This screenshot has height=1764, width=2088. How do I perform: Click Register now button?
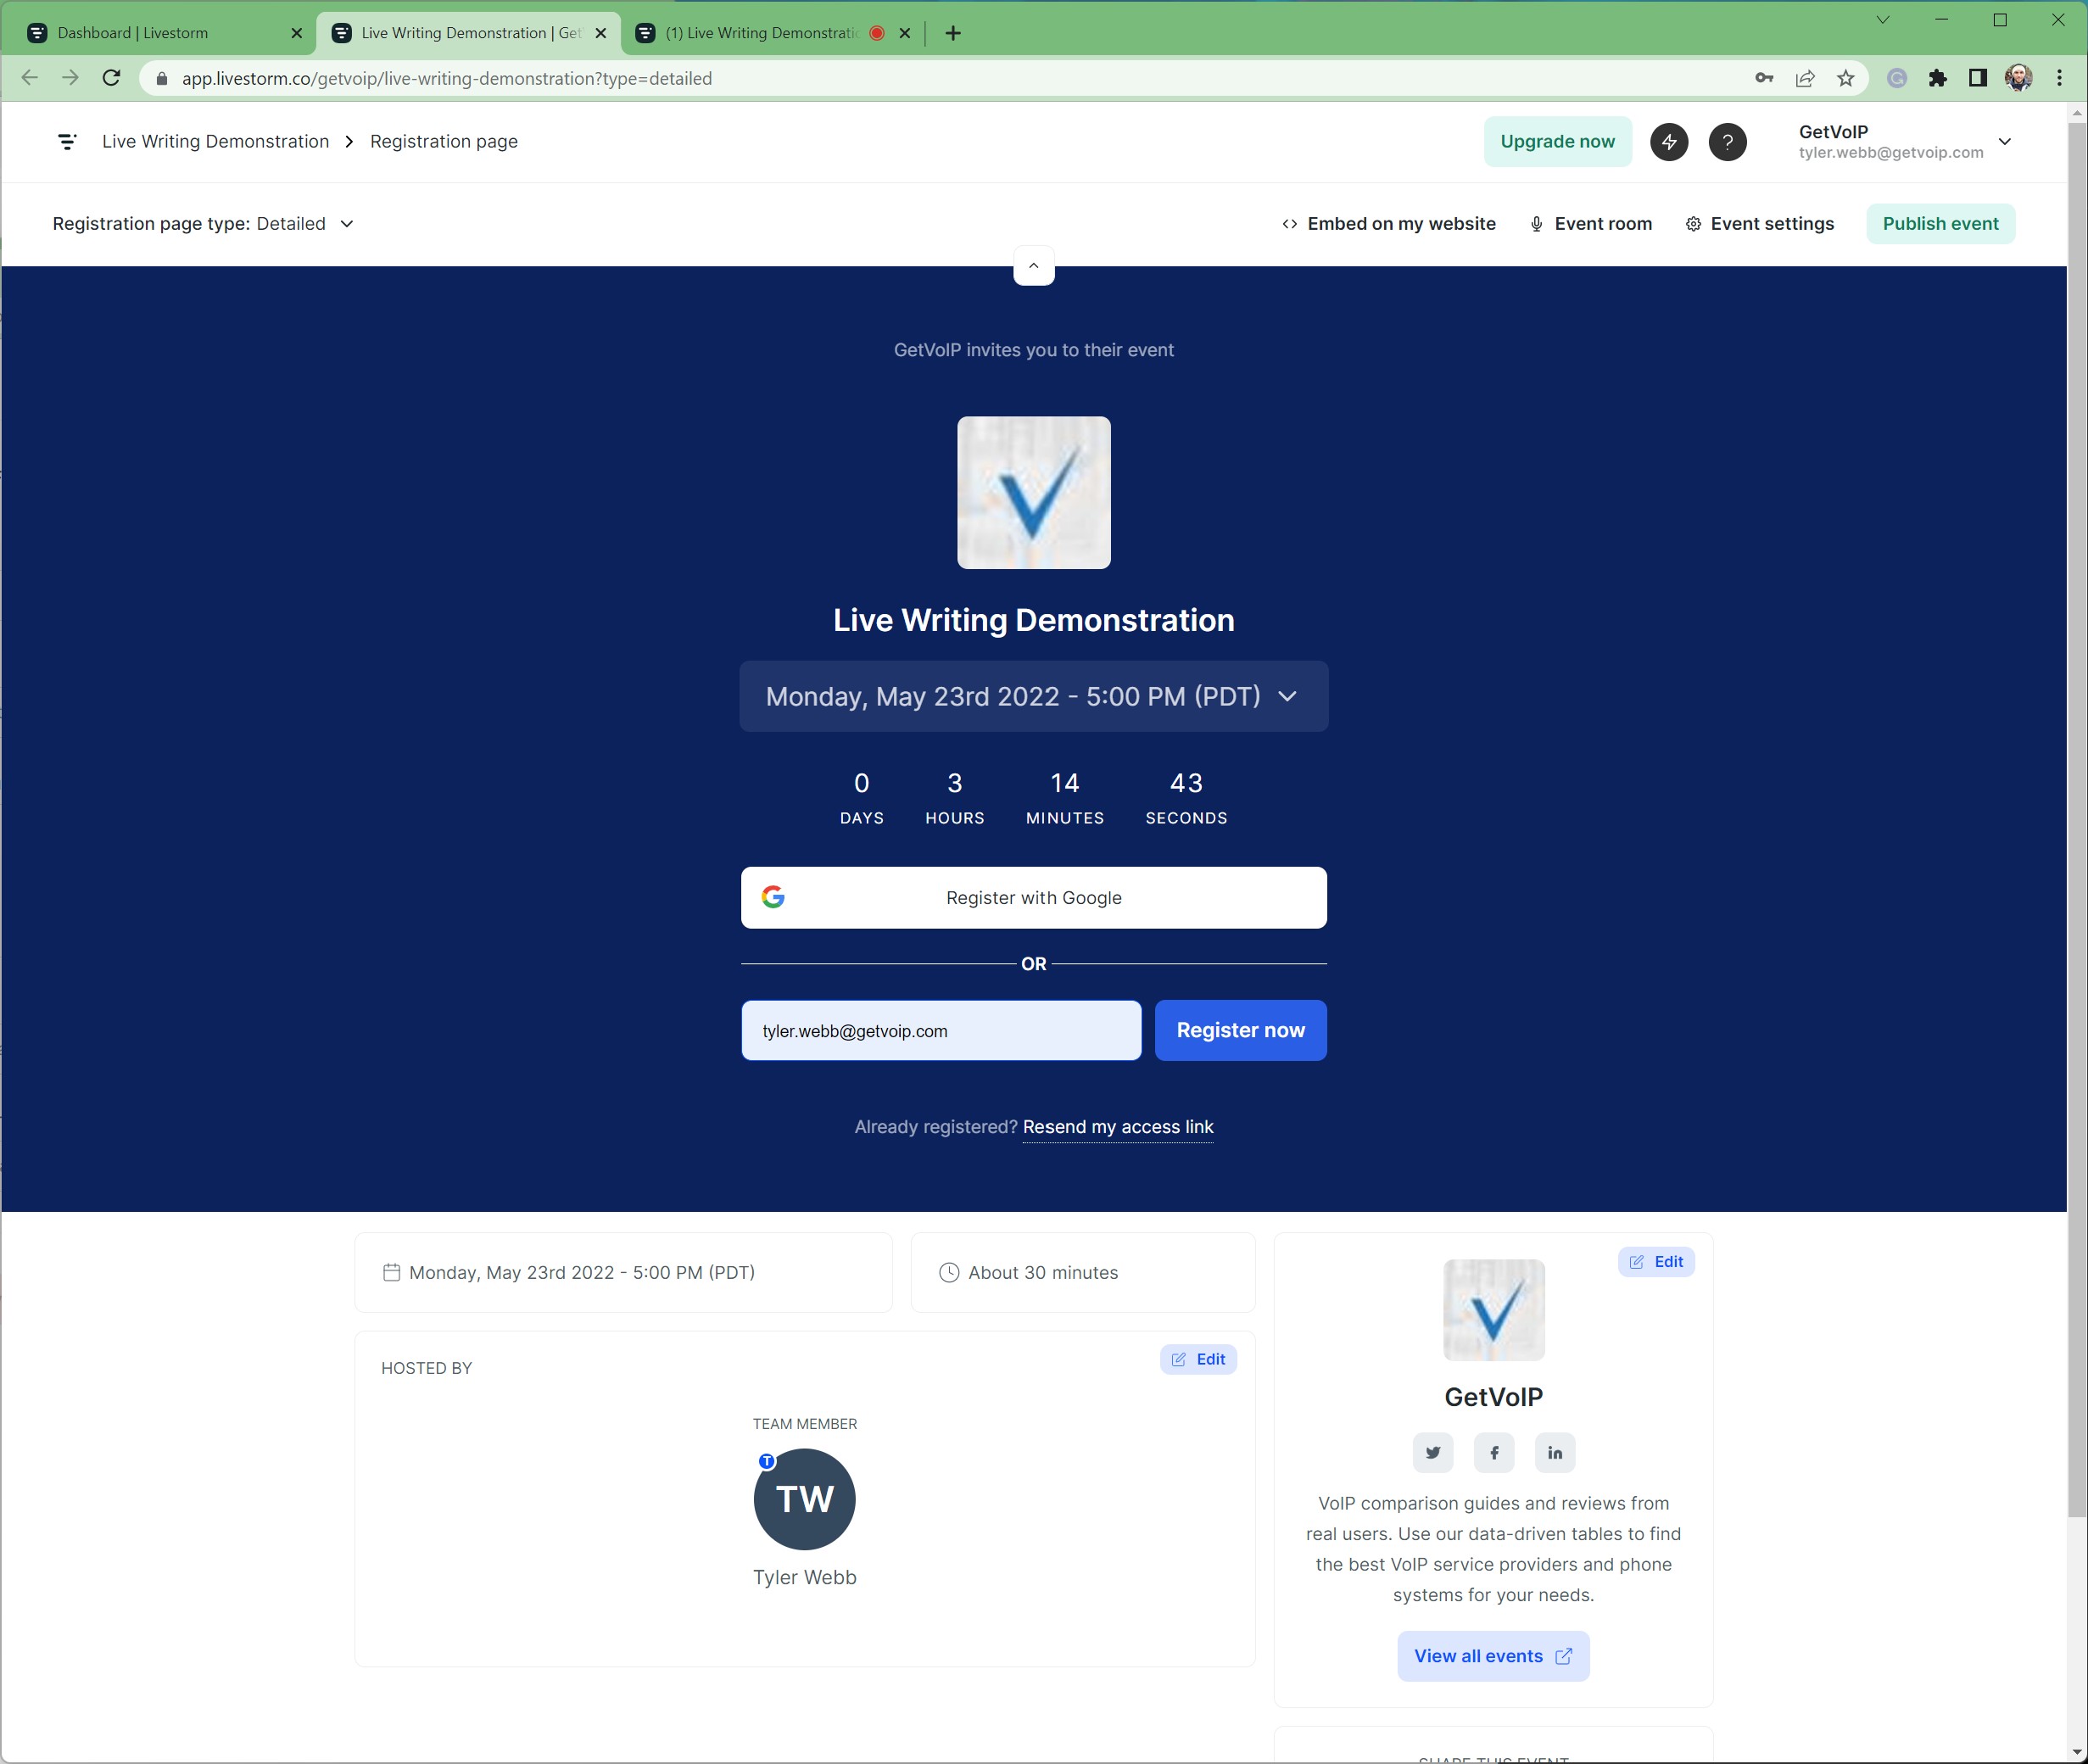1239,1029
